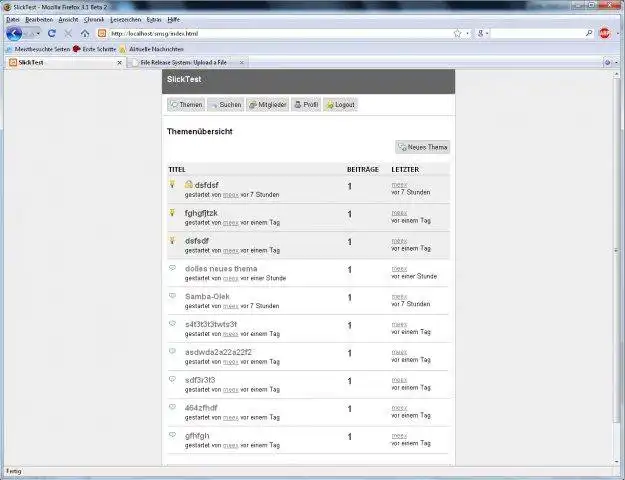The height and width of the screenshot is (480, 625).
Task: Click the LETZTER column header
Action: coord(405,169)
